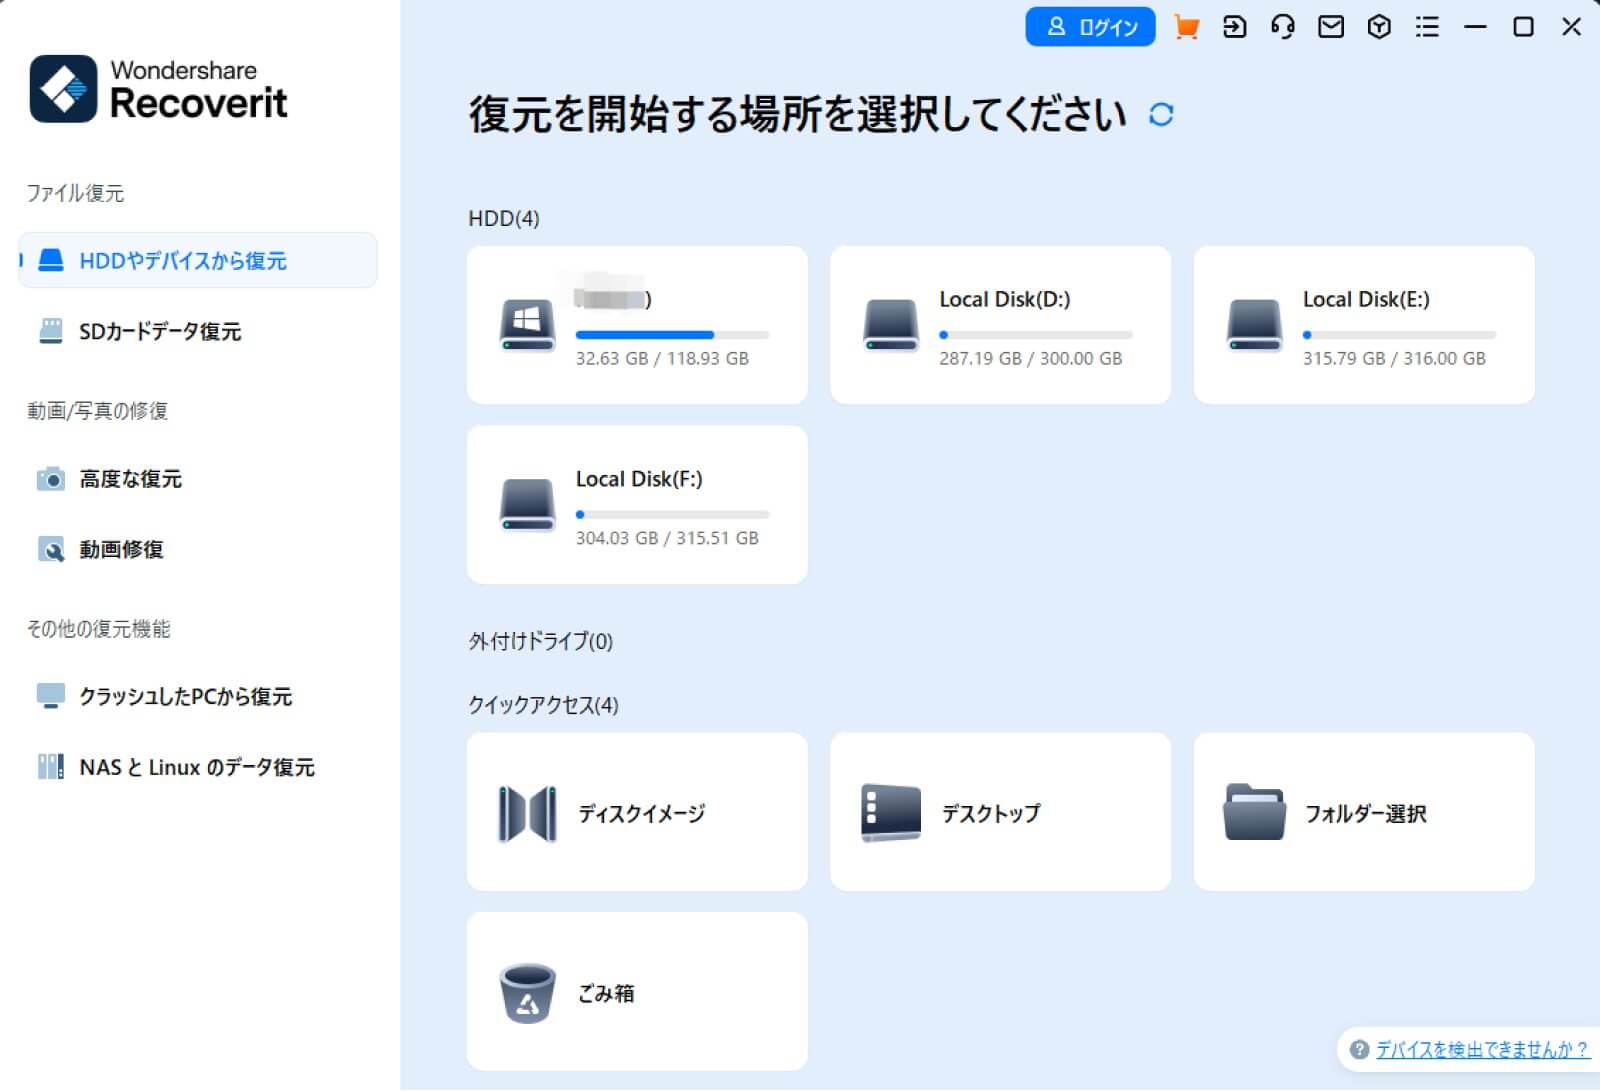
Task: Select クラッシュしたPCから復元 in sidebar
Action: point(198,697)
